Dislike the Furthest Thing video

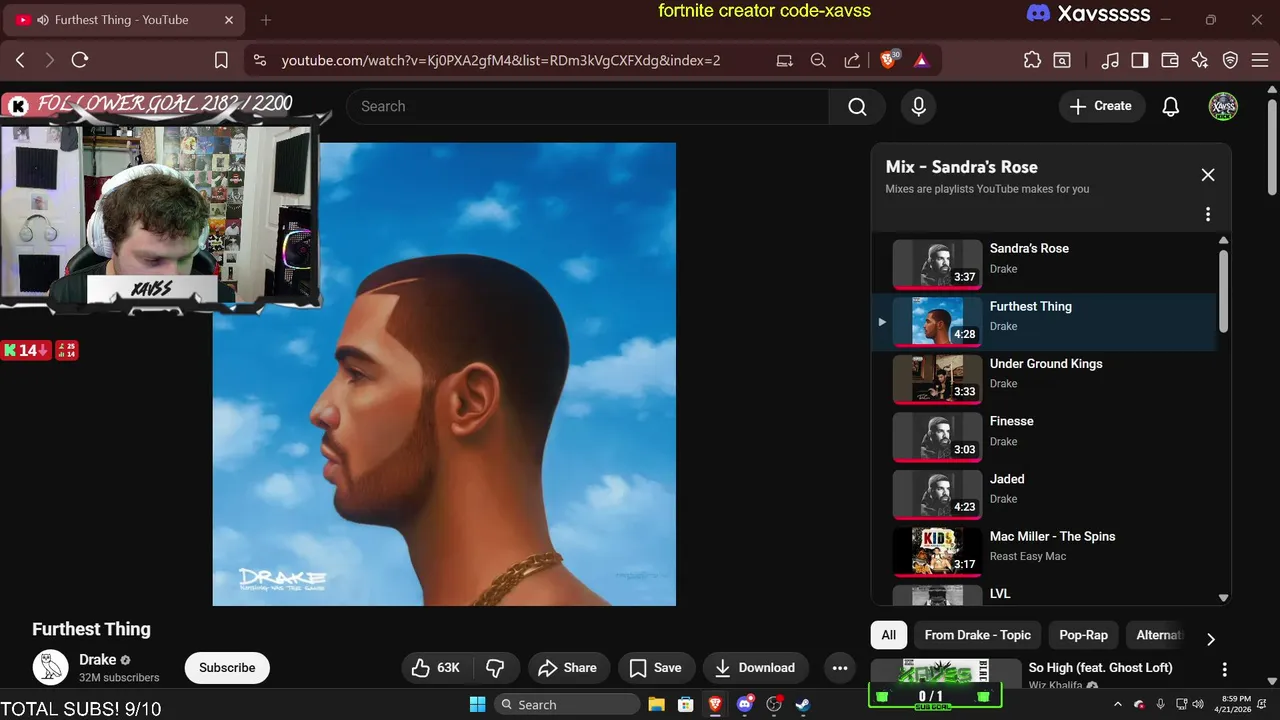pos(495,668)
